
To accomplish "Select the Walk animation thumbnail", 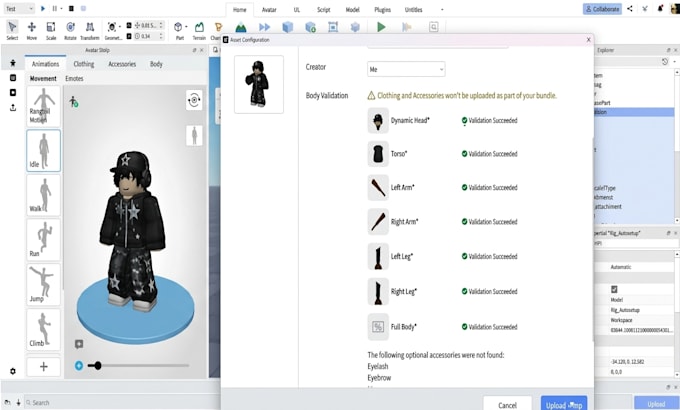I will pyautogui.click(x=43, y=195).
